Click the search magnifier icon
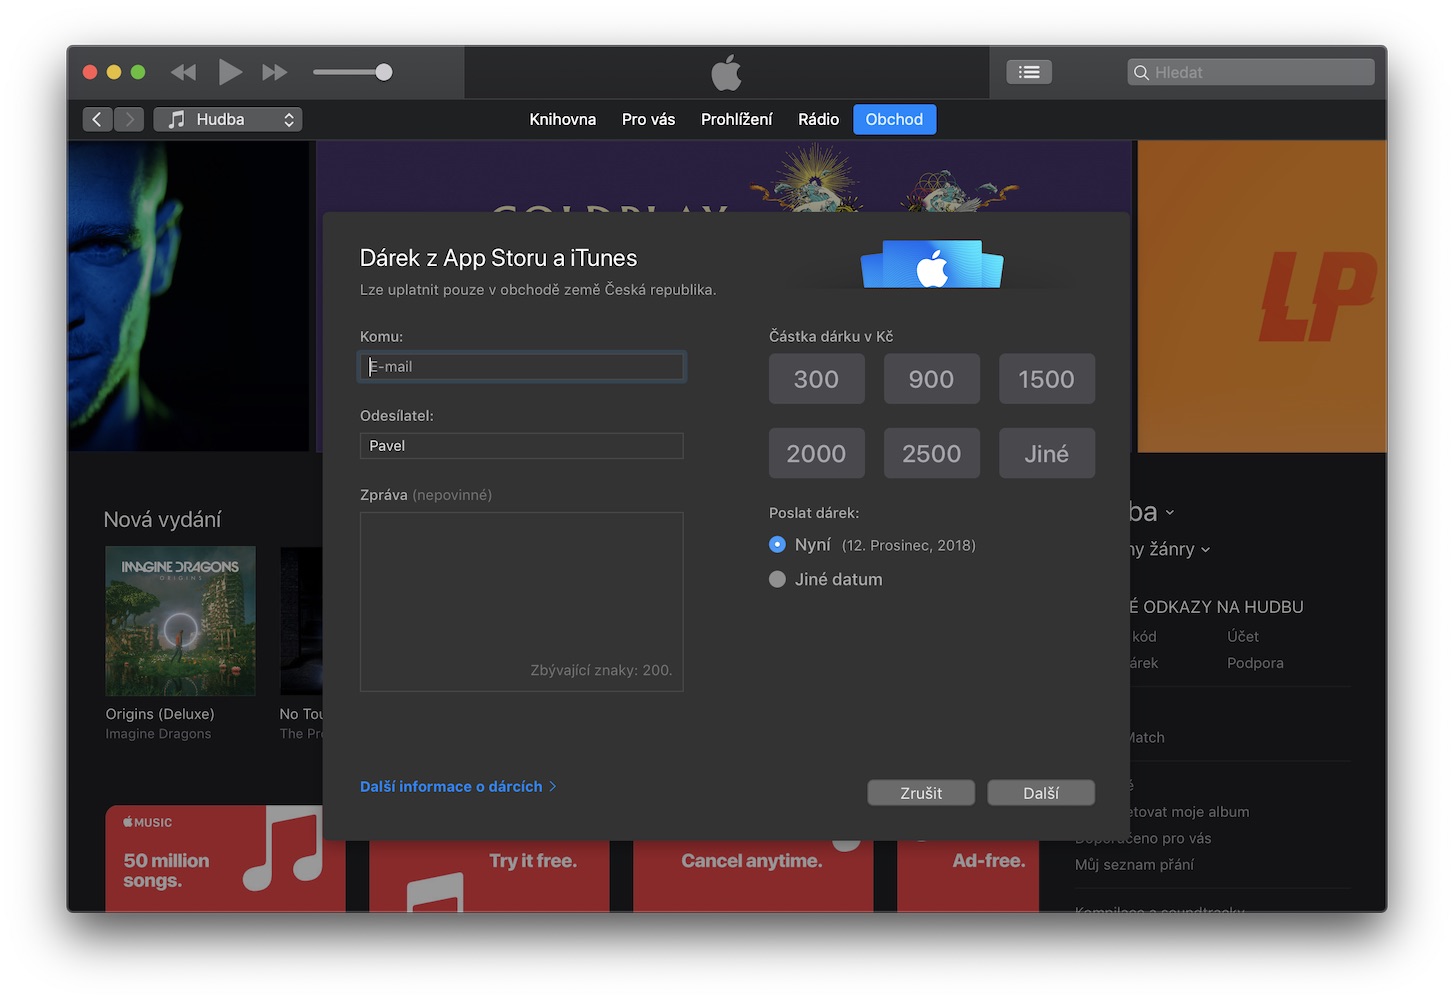This screenshot has width=1454, height=1001. tap(1141, 72)
